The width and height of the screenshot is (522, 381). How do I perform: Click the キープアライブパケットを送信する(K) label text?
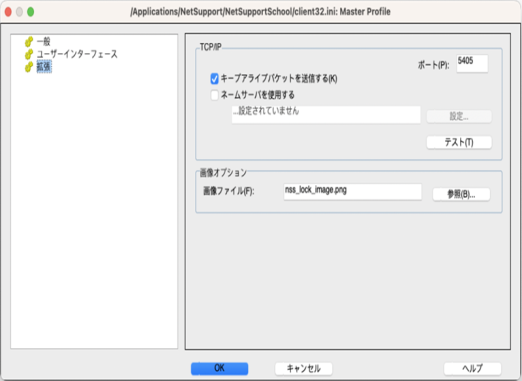click(279, 79)
